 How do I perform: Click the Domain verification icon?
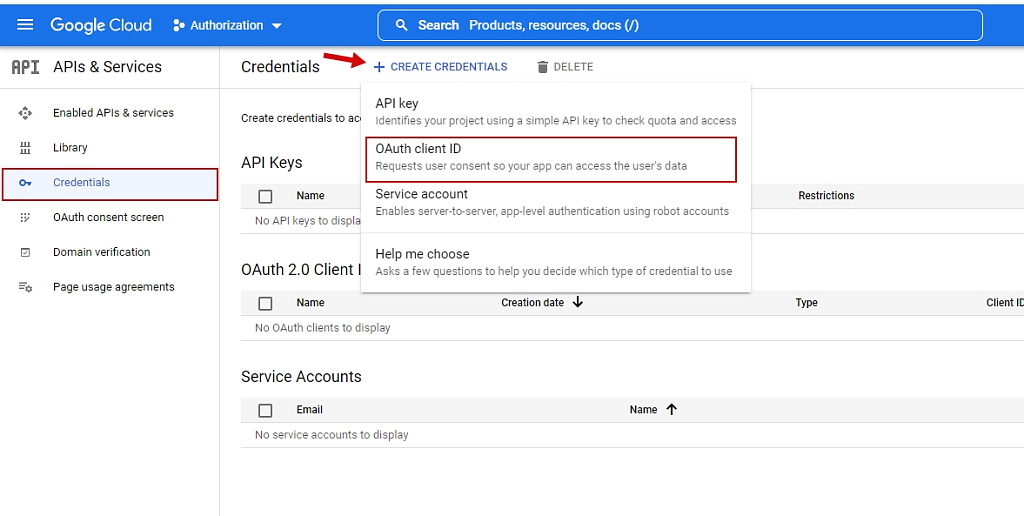[26, 253]
